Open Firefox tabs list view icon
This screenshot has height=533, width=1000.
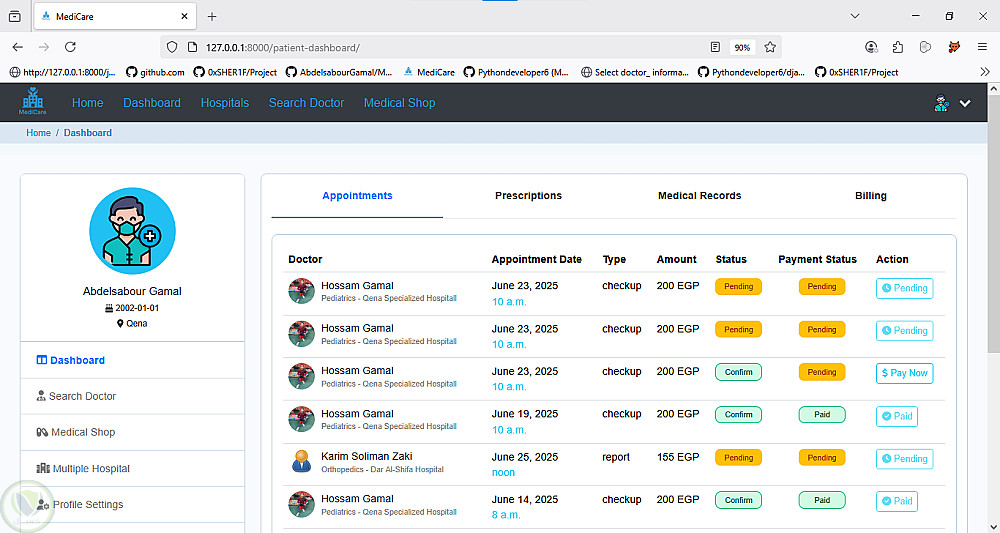pos(15,17)
